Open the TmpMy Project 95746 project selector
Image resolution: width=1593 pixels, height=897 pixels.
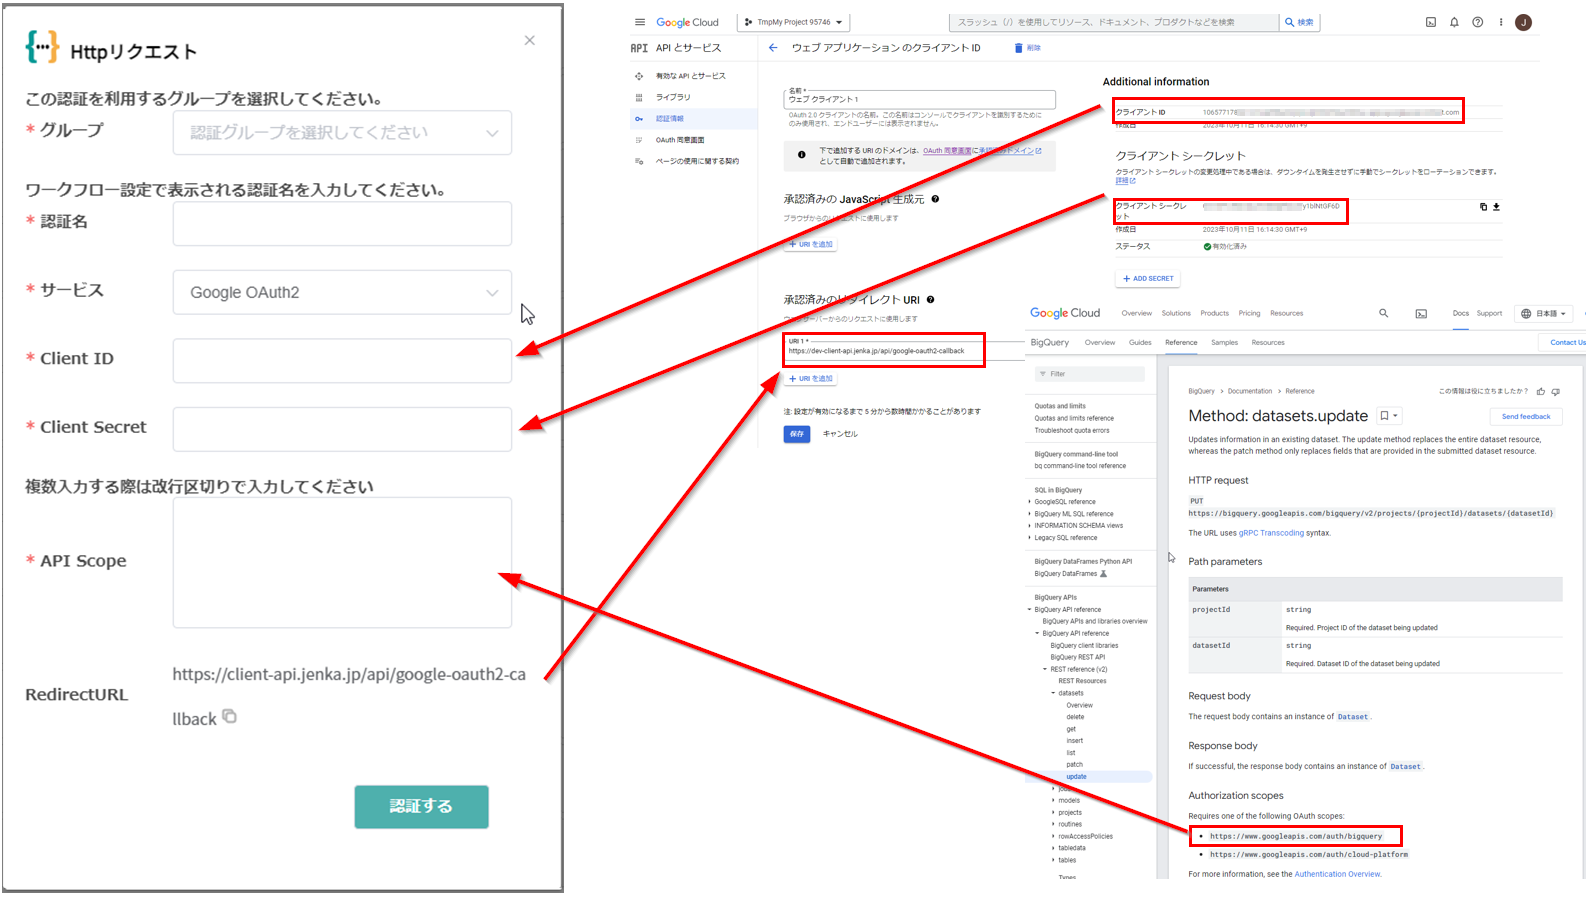tap(794, 22)
